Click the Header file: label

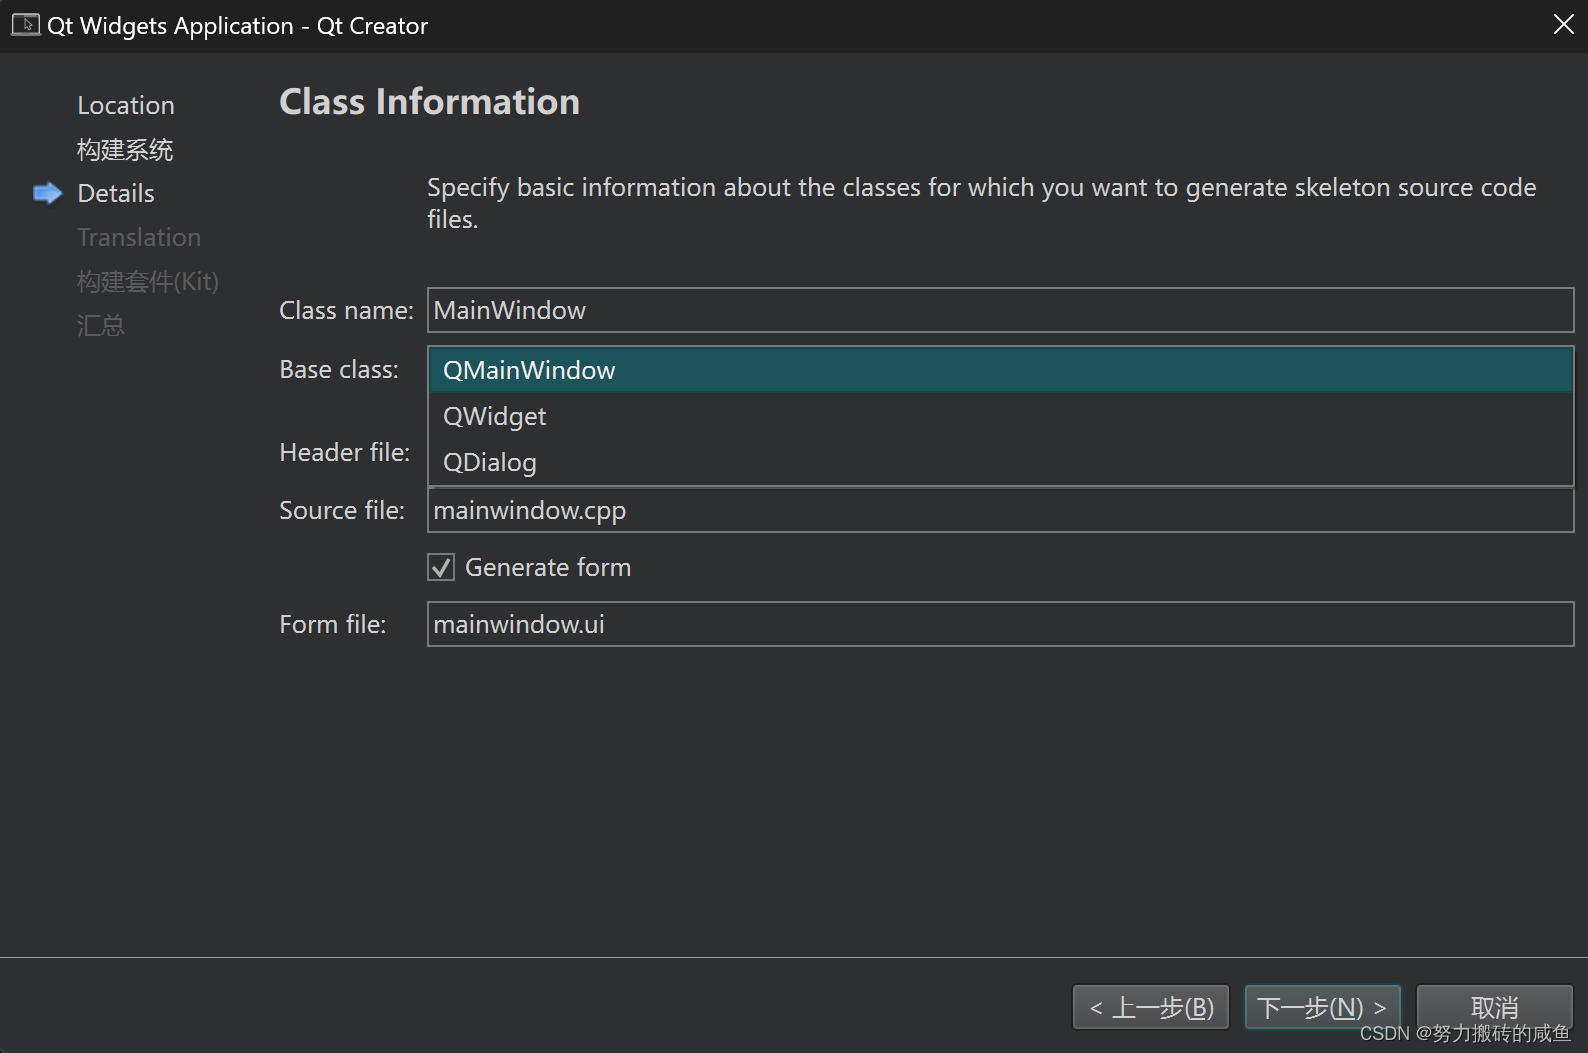pos(345,453)
